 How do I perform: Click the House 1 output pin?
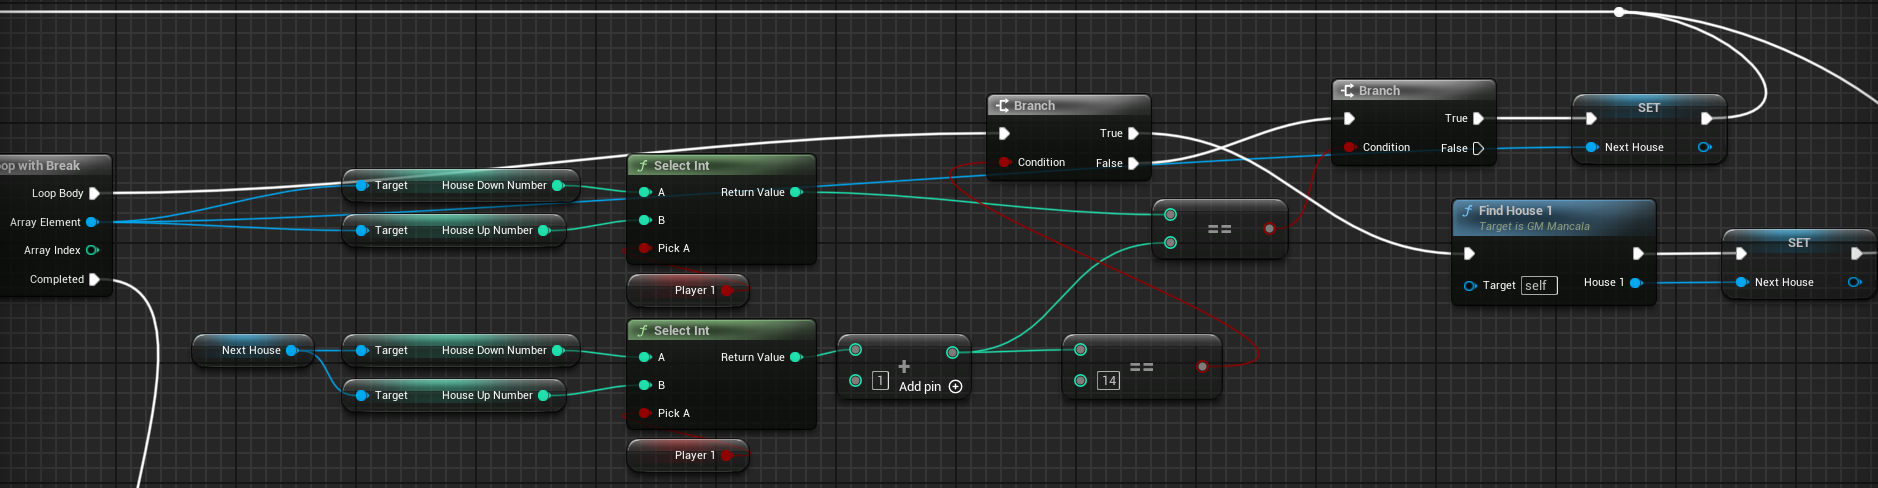(x=1636, y=283)
